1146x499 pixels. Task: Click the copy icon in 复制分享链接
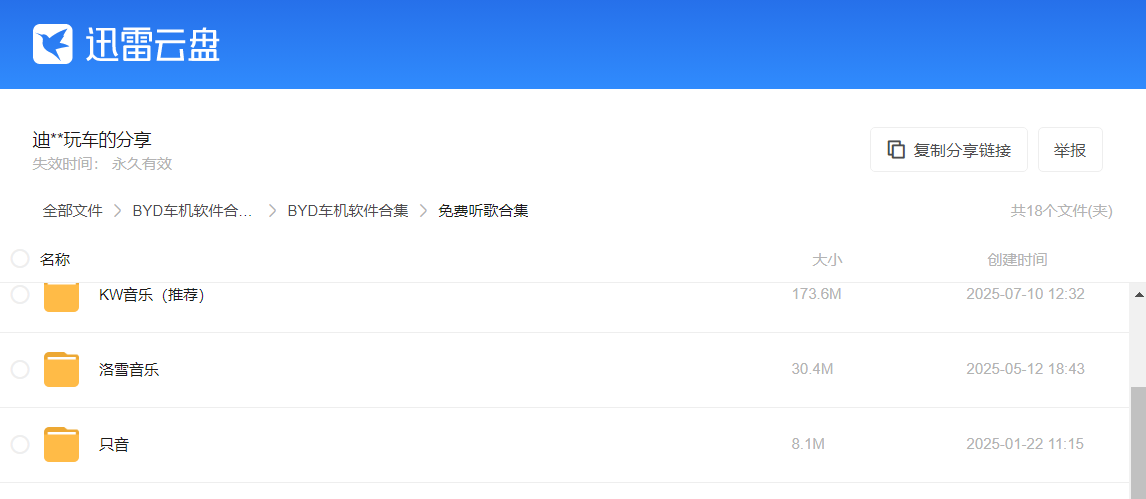click(896, 150)
